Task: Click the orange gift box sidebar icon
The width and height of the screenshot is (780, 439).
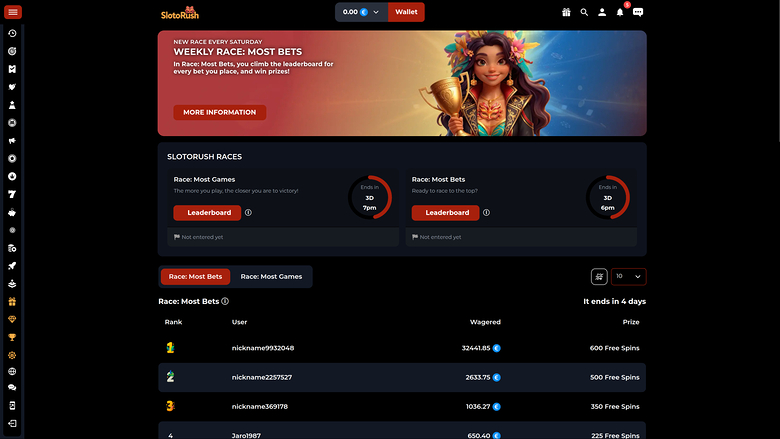Action: (x=12, y=301)
